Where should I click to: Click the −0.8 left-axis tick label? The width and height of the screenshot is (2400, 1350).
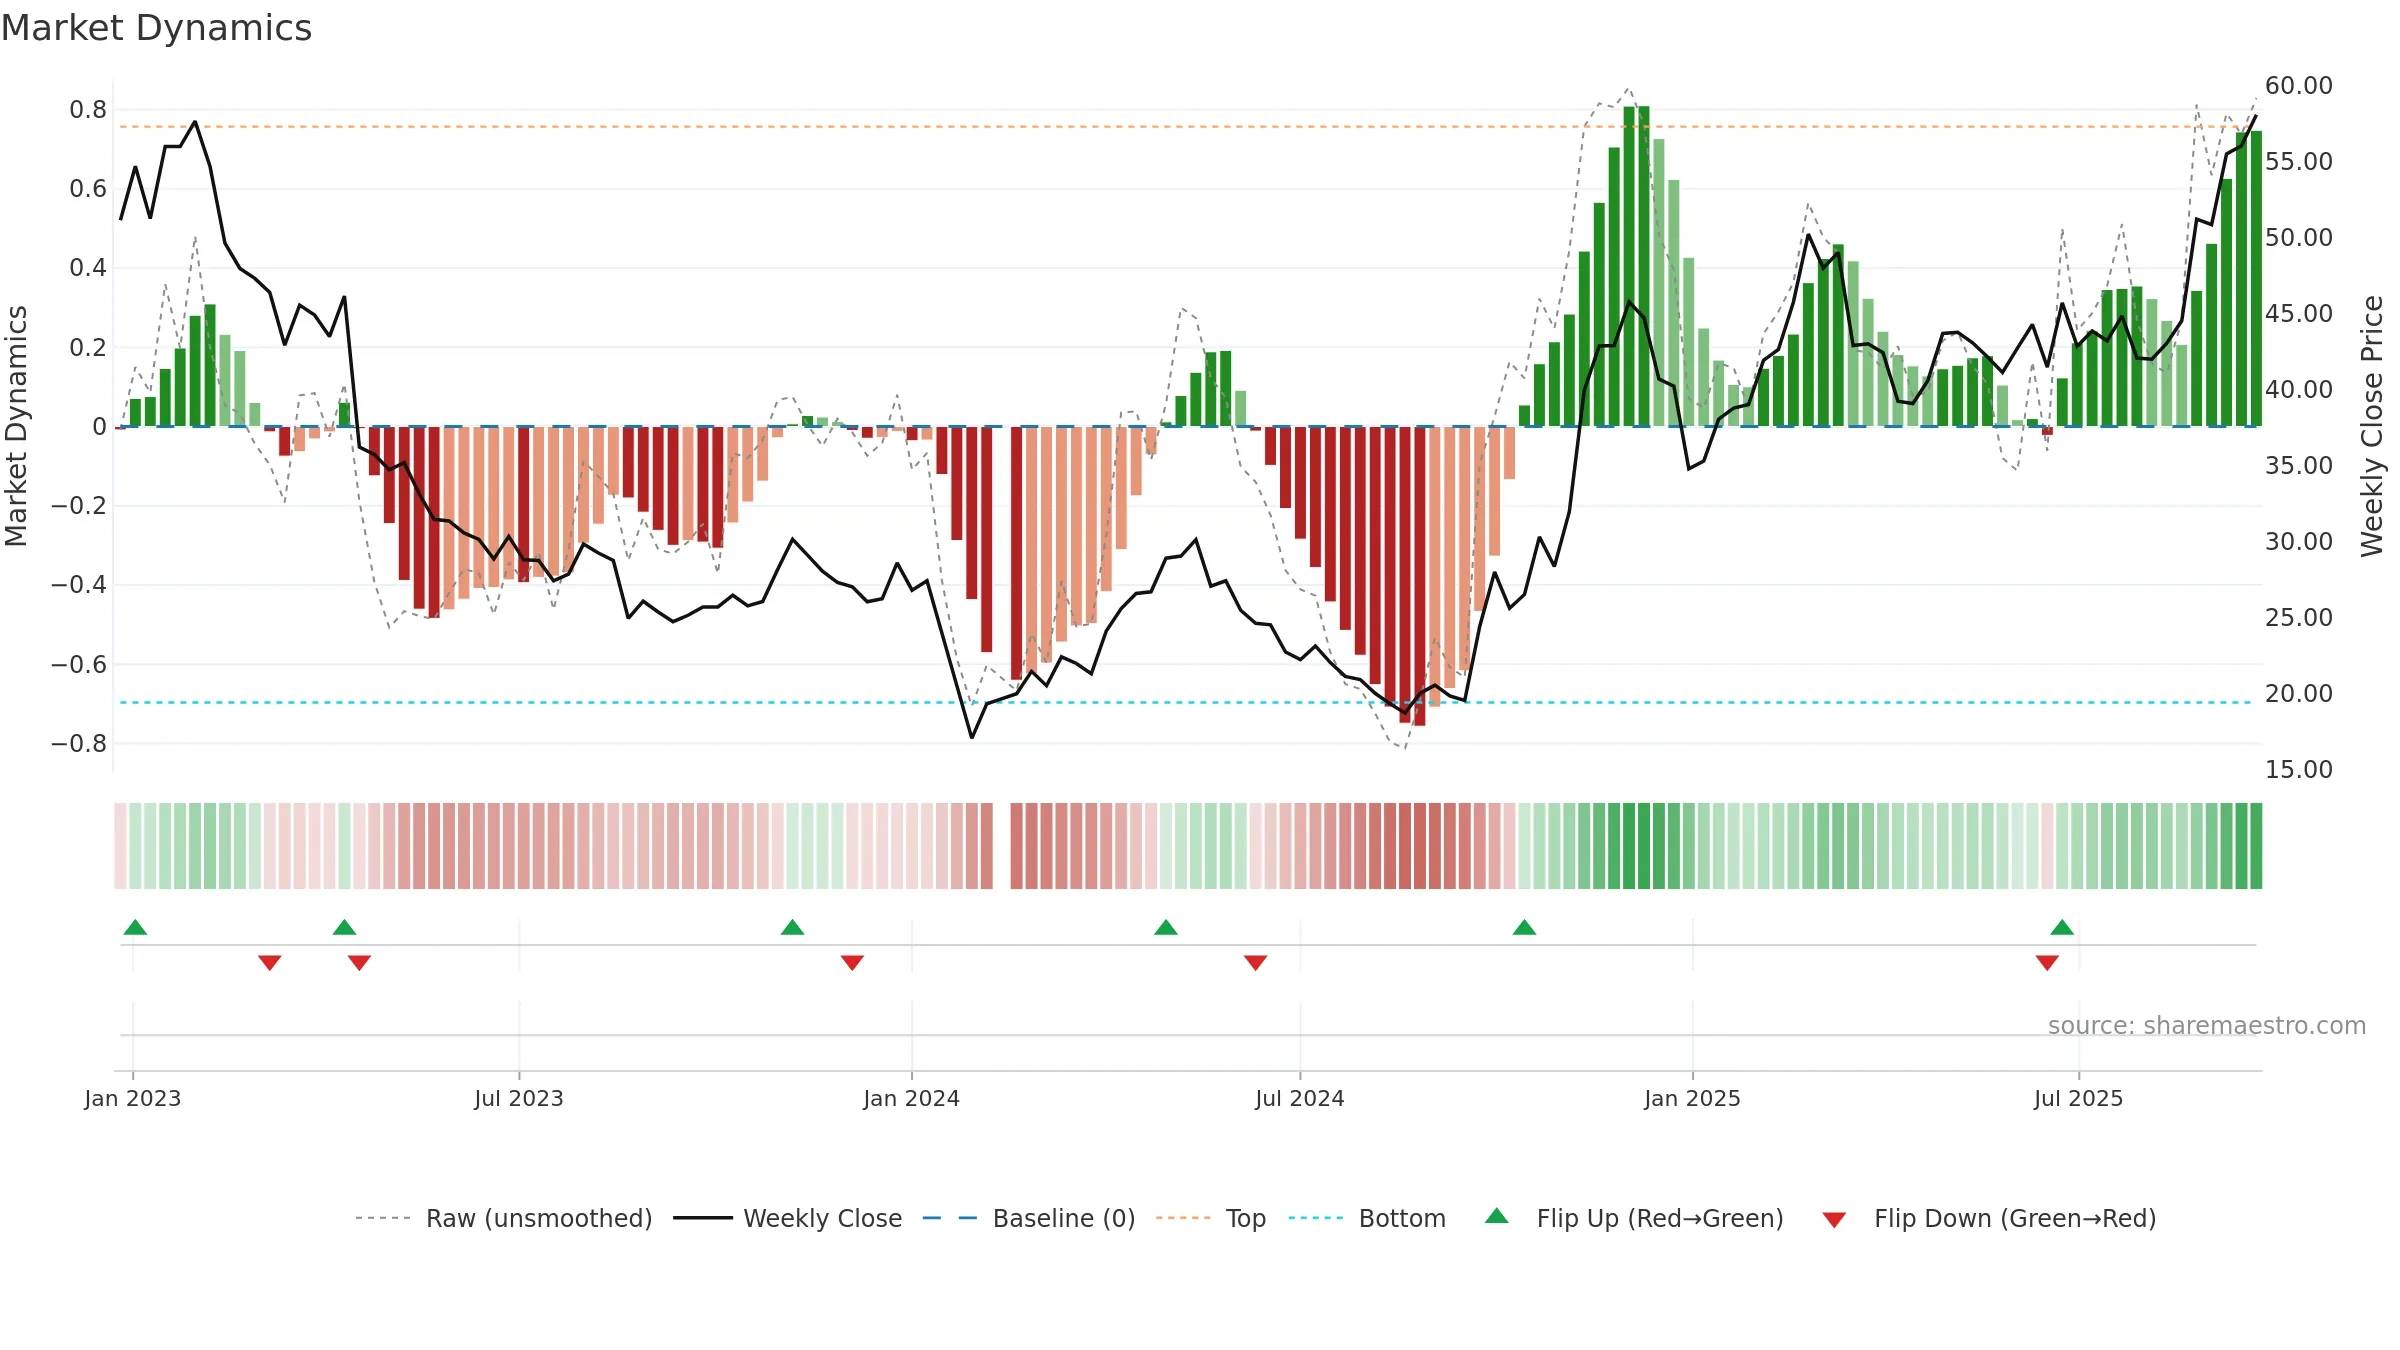pyautogui.click(x=79, y=743)
